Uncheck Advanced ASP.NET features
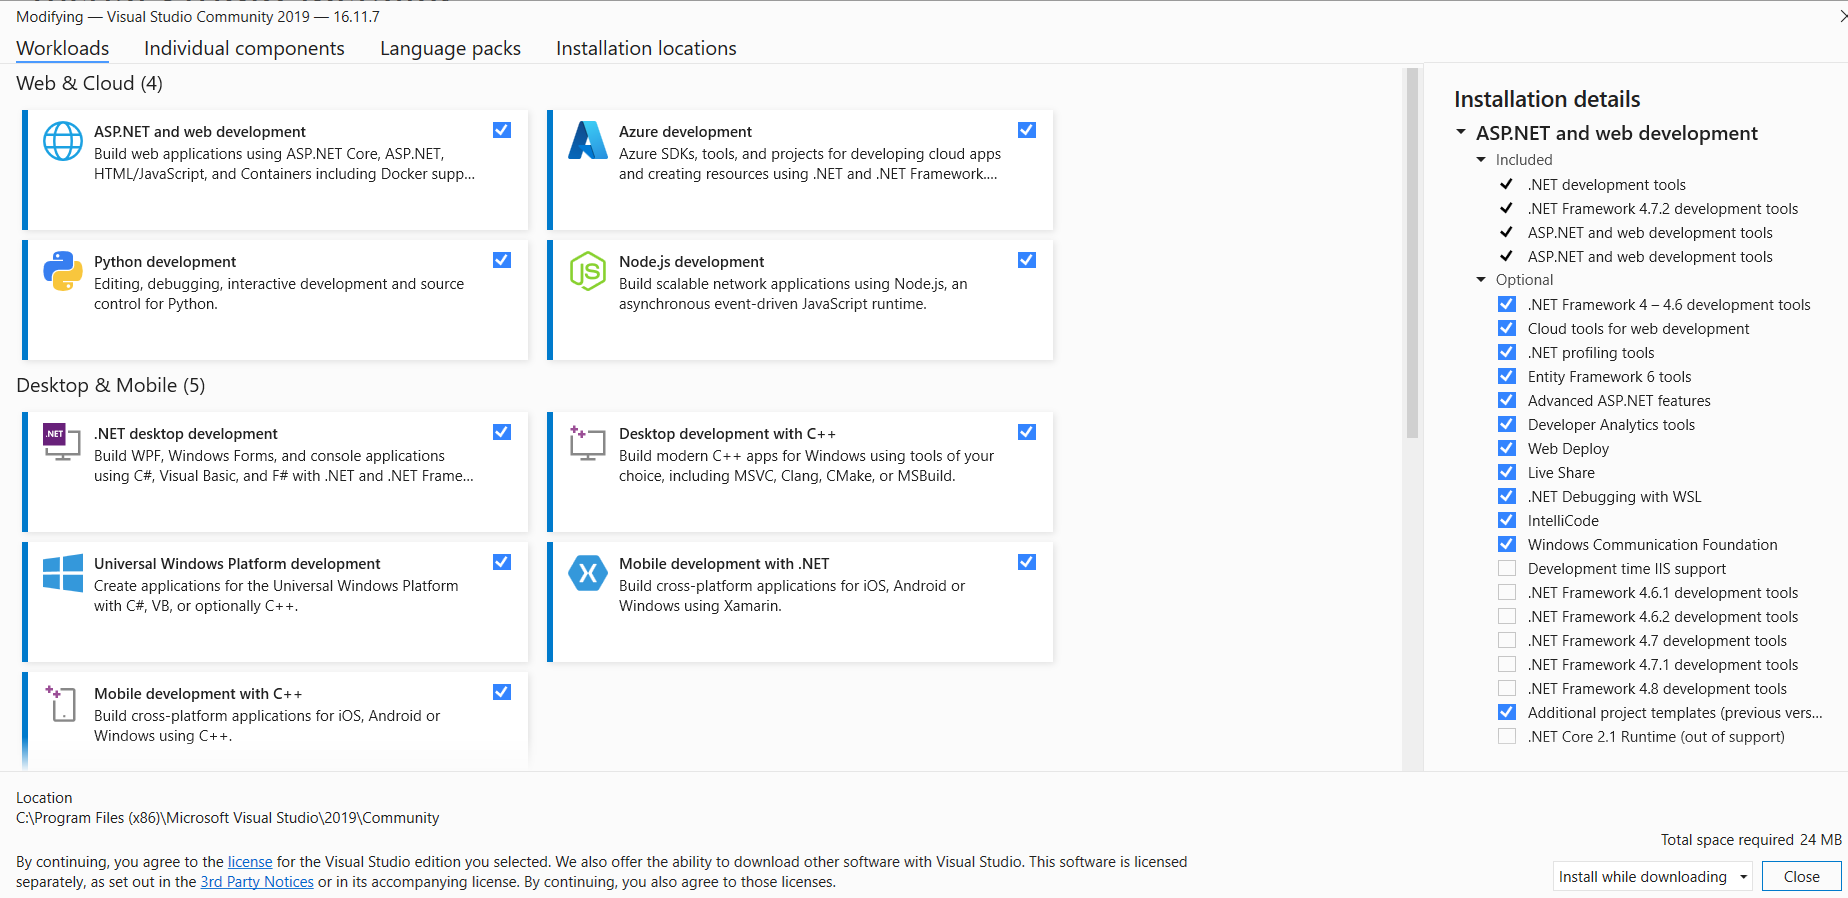 [x=1507, y=400]
